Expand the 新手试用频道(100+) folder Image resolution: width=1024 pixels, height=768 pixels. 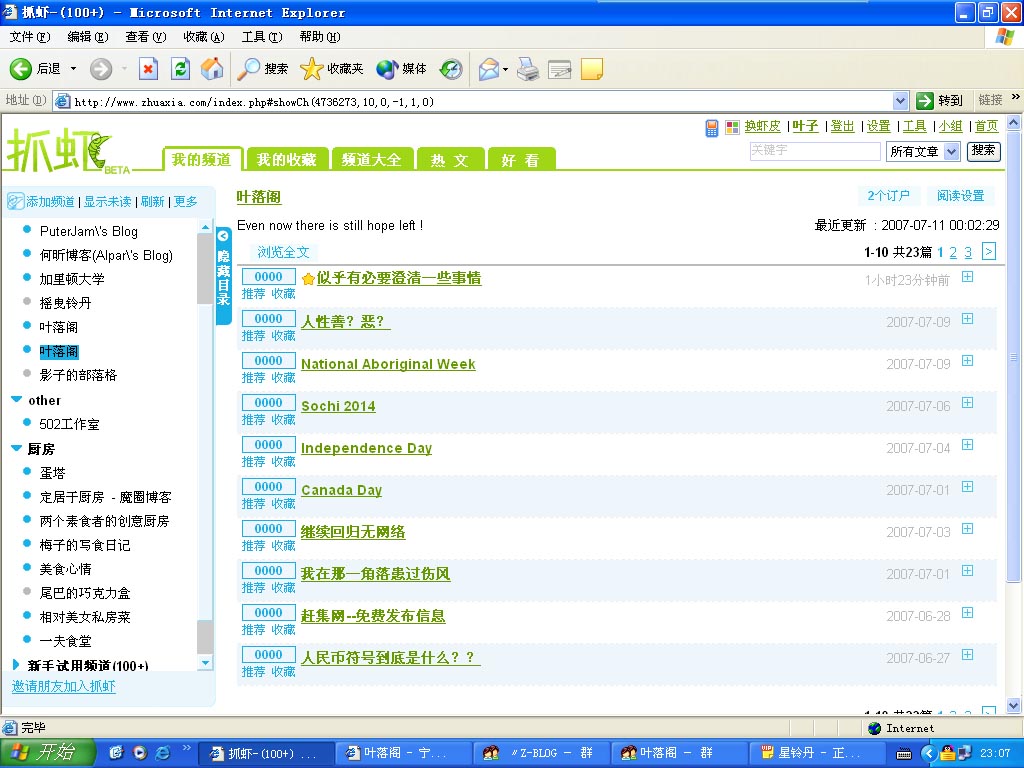click(16, 665)
